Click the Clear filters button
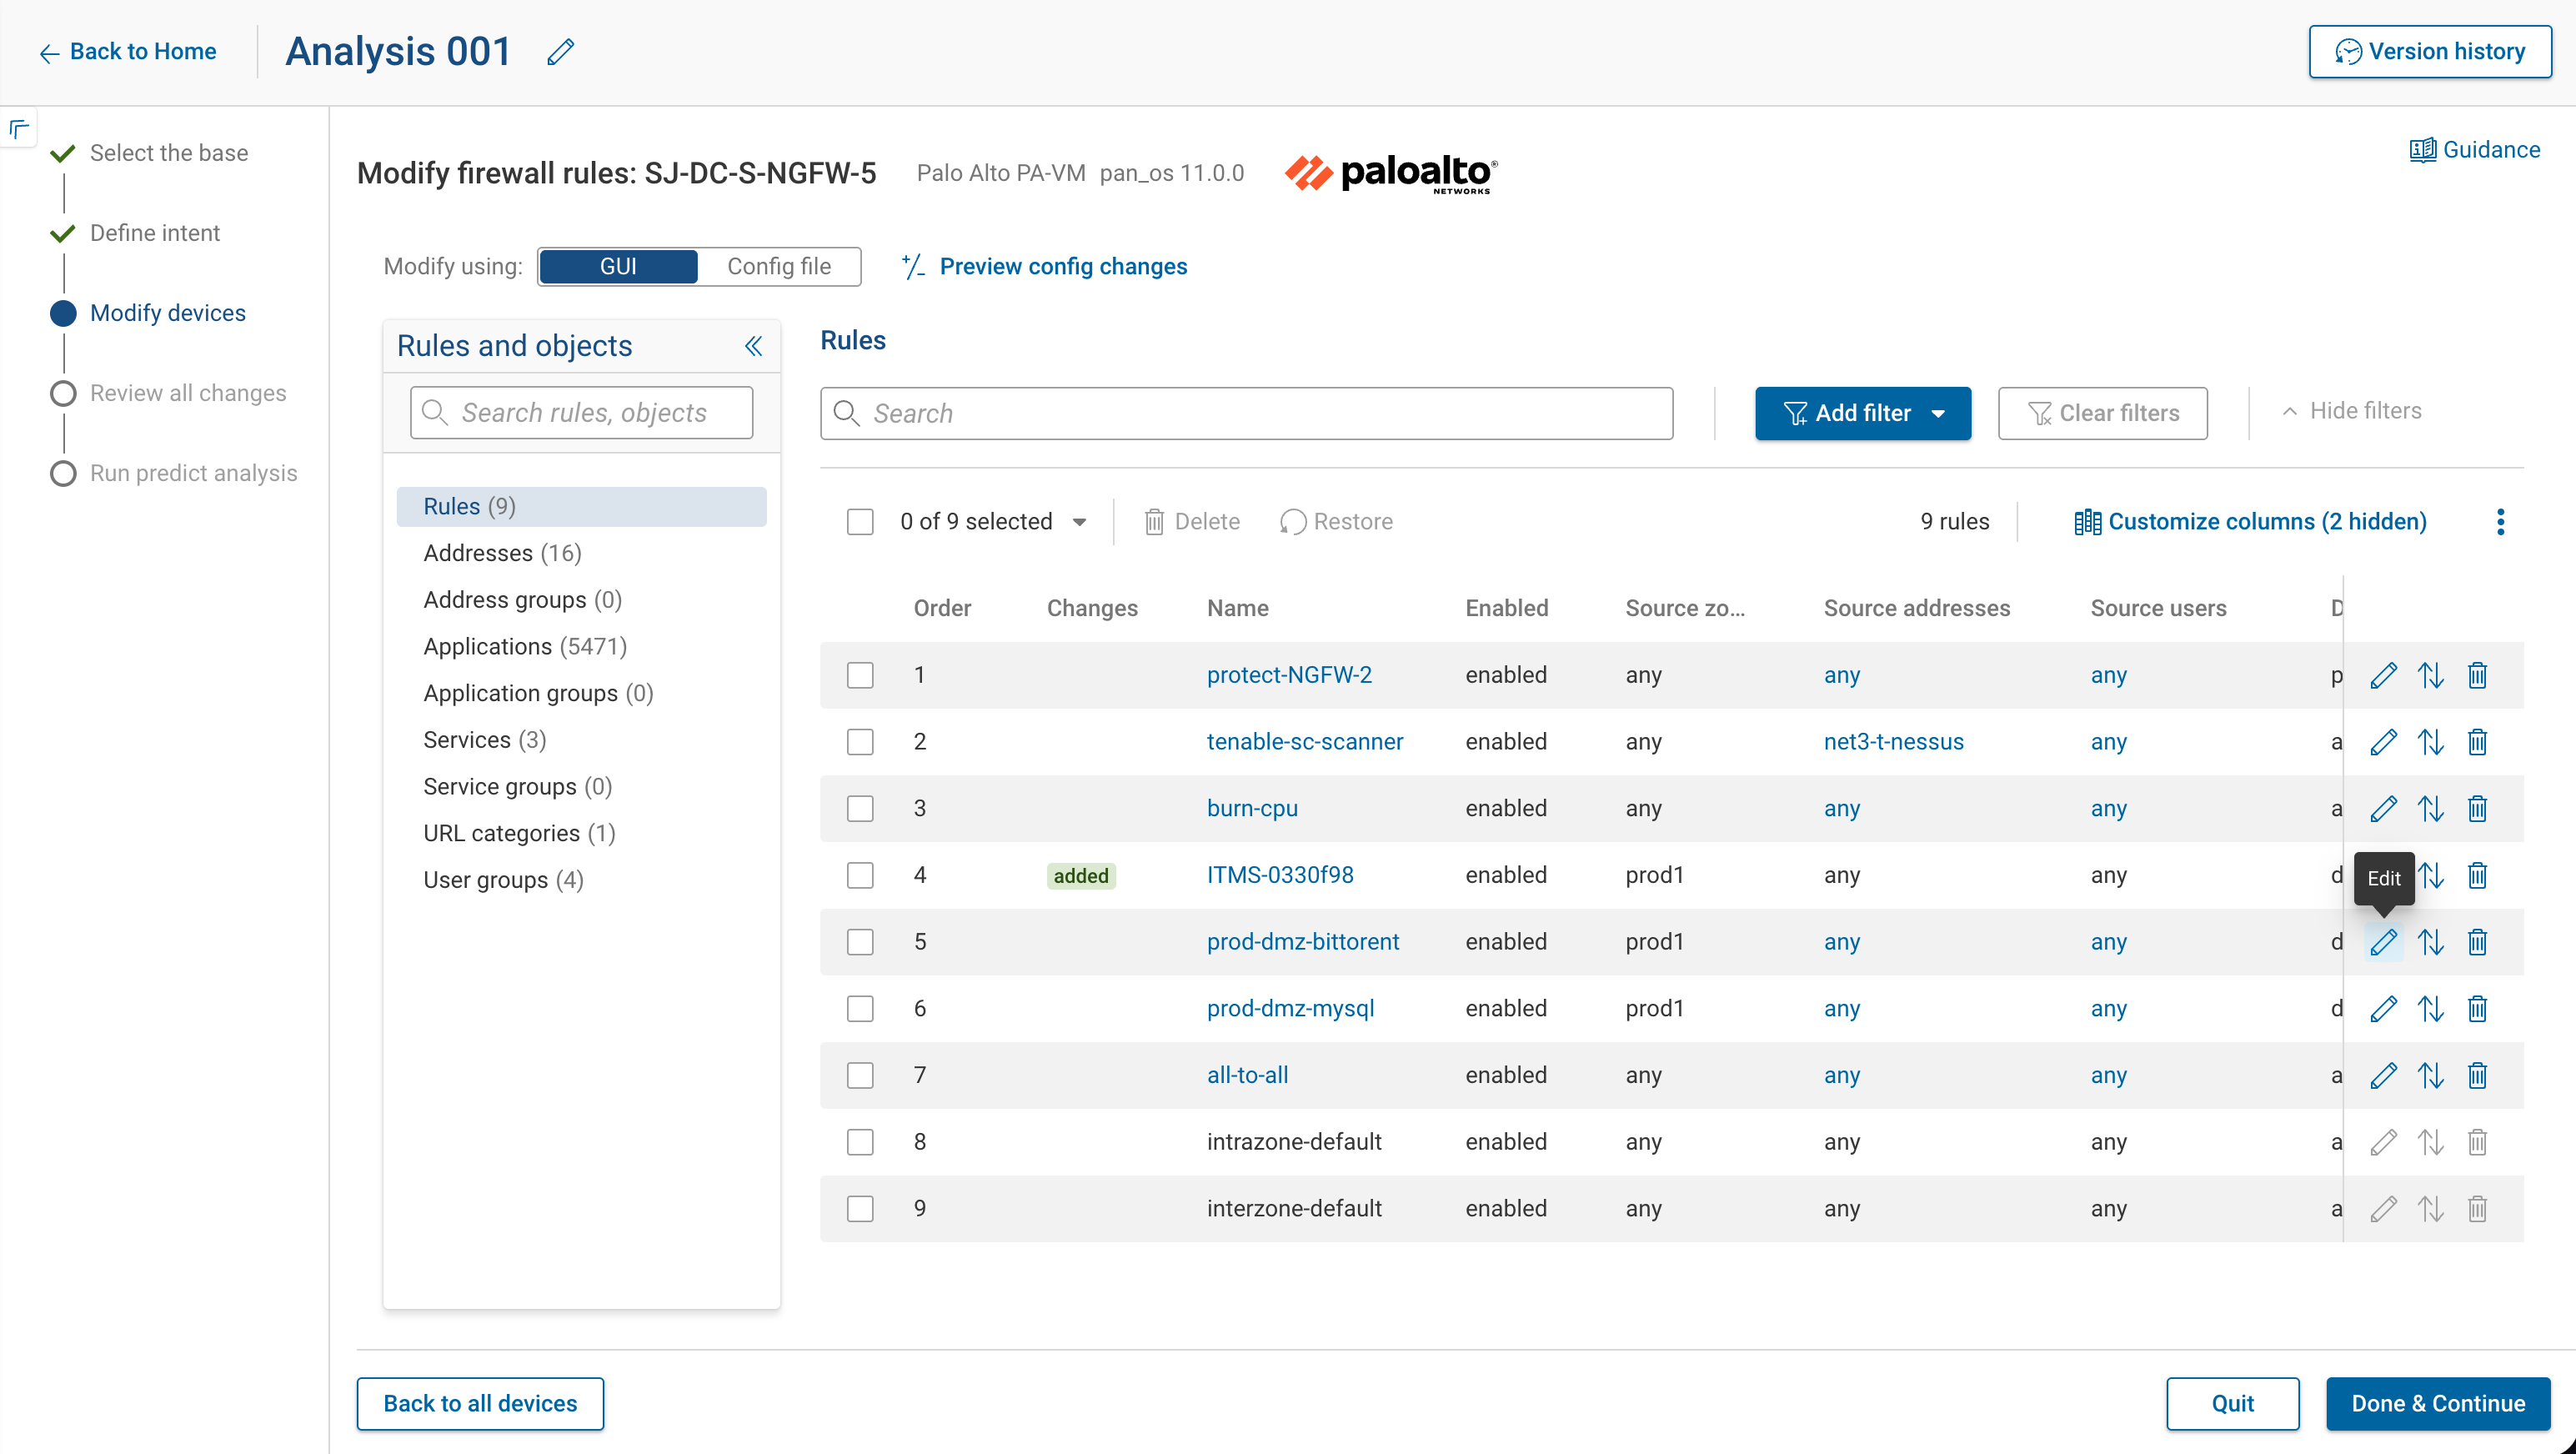This screenshot has height=1454, width=2576. pyautogui.click(x=2102, y=413)
